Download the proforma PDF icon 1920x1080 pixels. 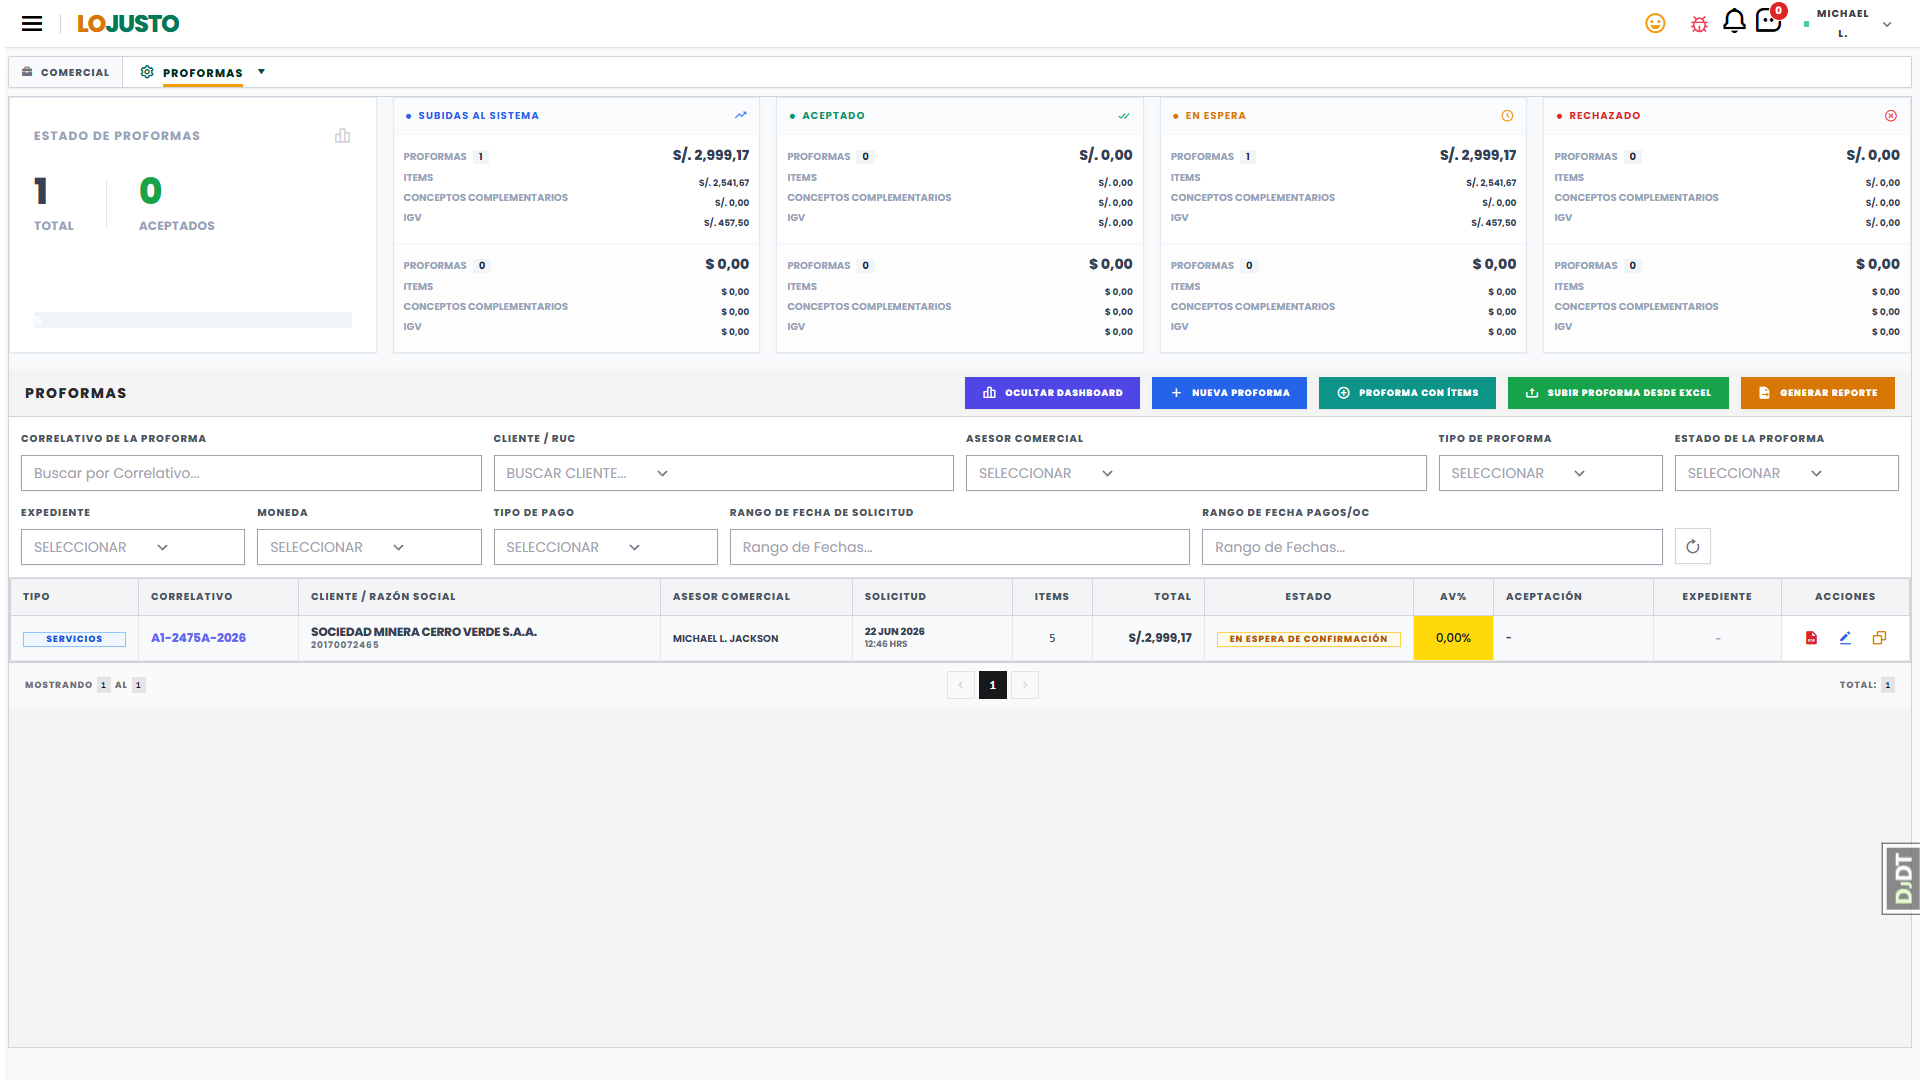click(x=1811, y=638)
